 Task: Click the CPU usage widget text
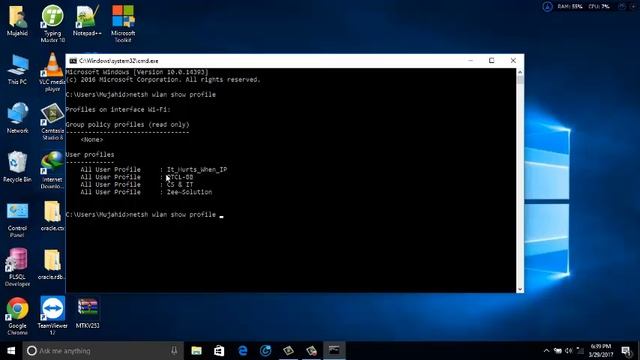(599, 7)
